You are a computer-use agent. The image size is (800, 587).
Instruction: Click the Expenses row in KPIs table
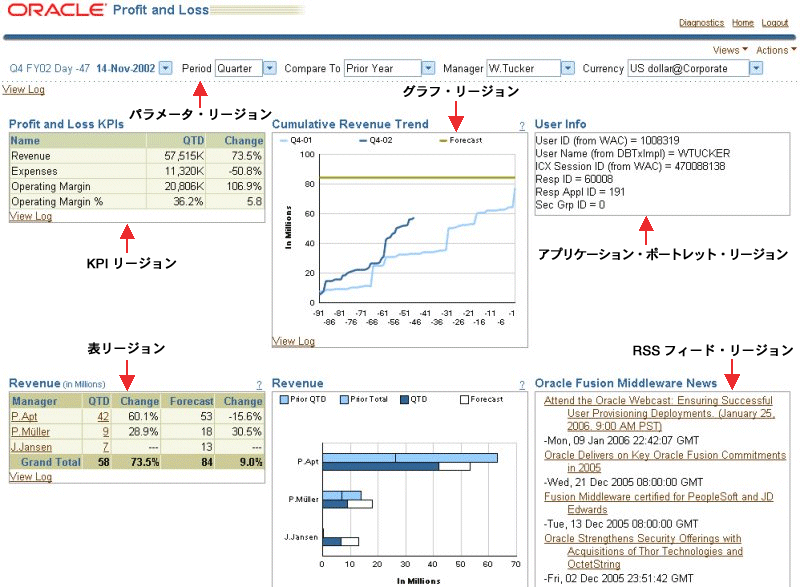(137, 171)
